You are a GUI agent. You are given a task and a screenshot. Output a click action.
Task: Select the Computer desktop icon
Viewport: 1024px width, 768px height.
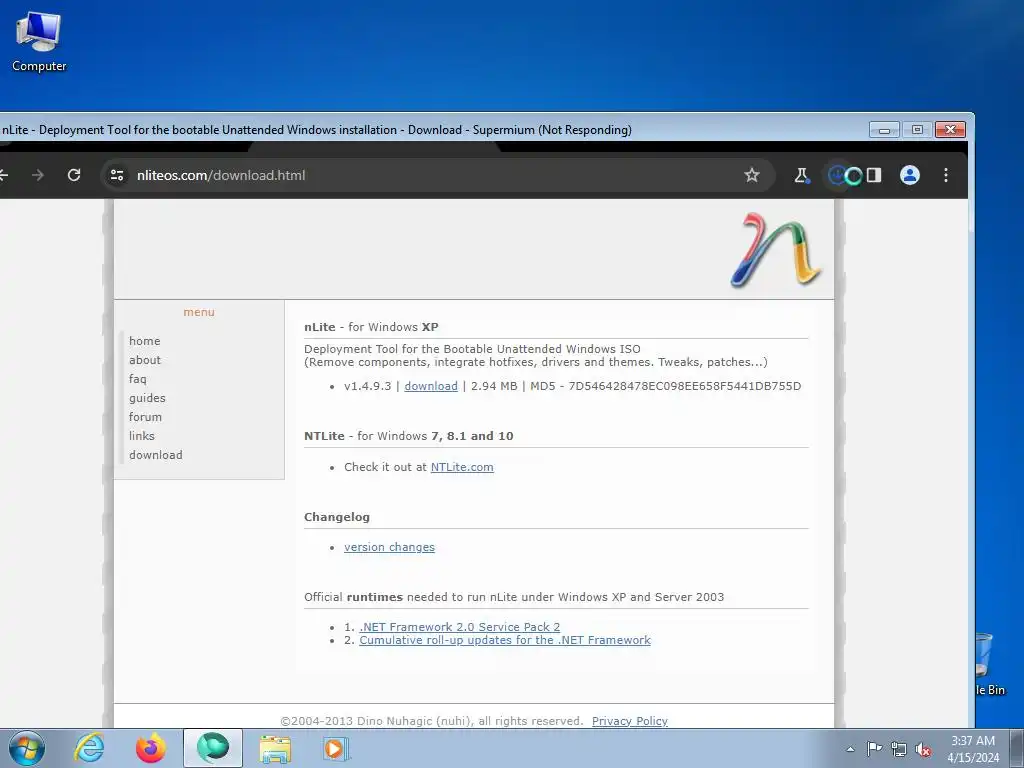pos(39,41)
